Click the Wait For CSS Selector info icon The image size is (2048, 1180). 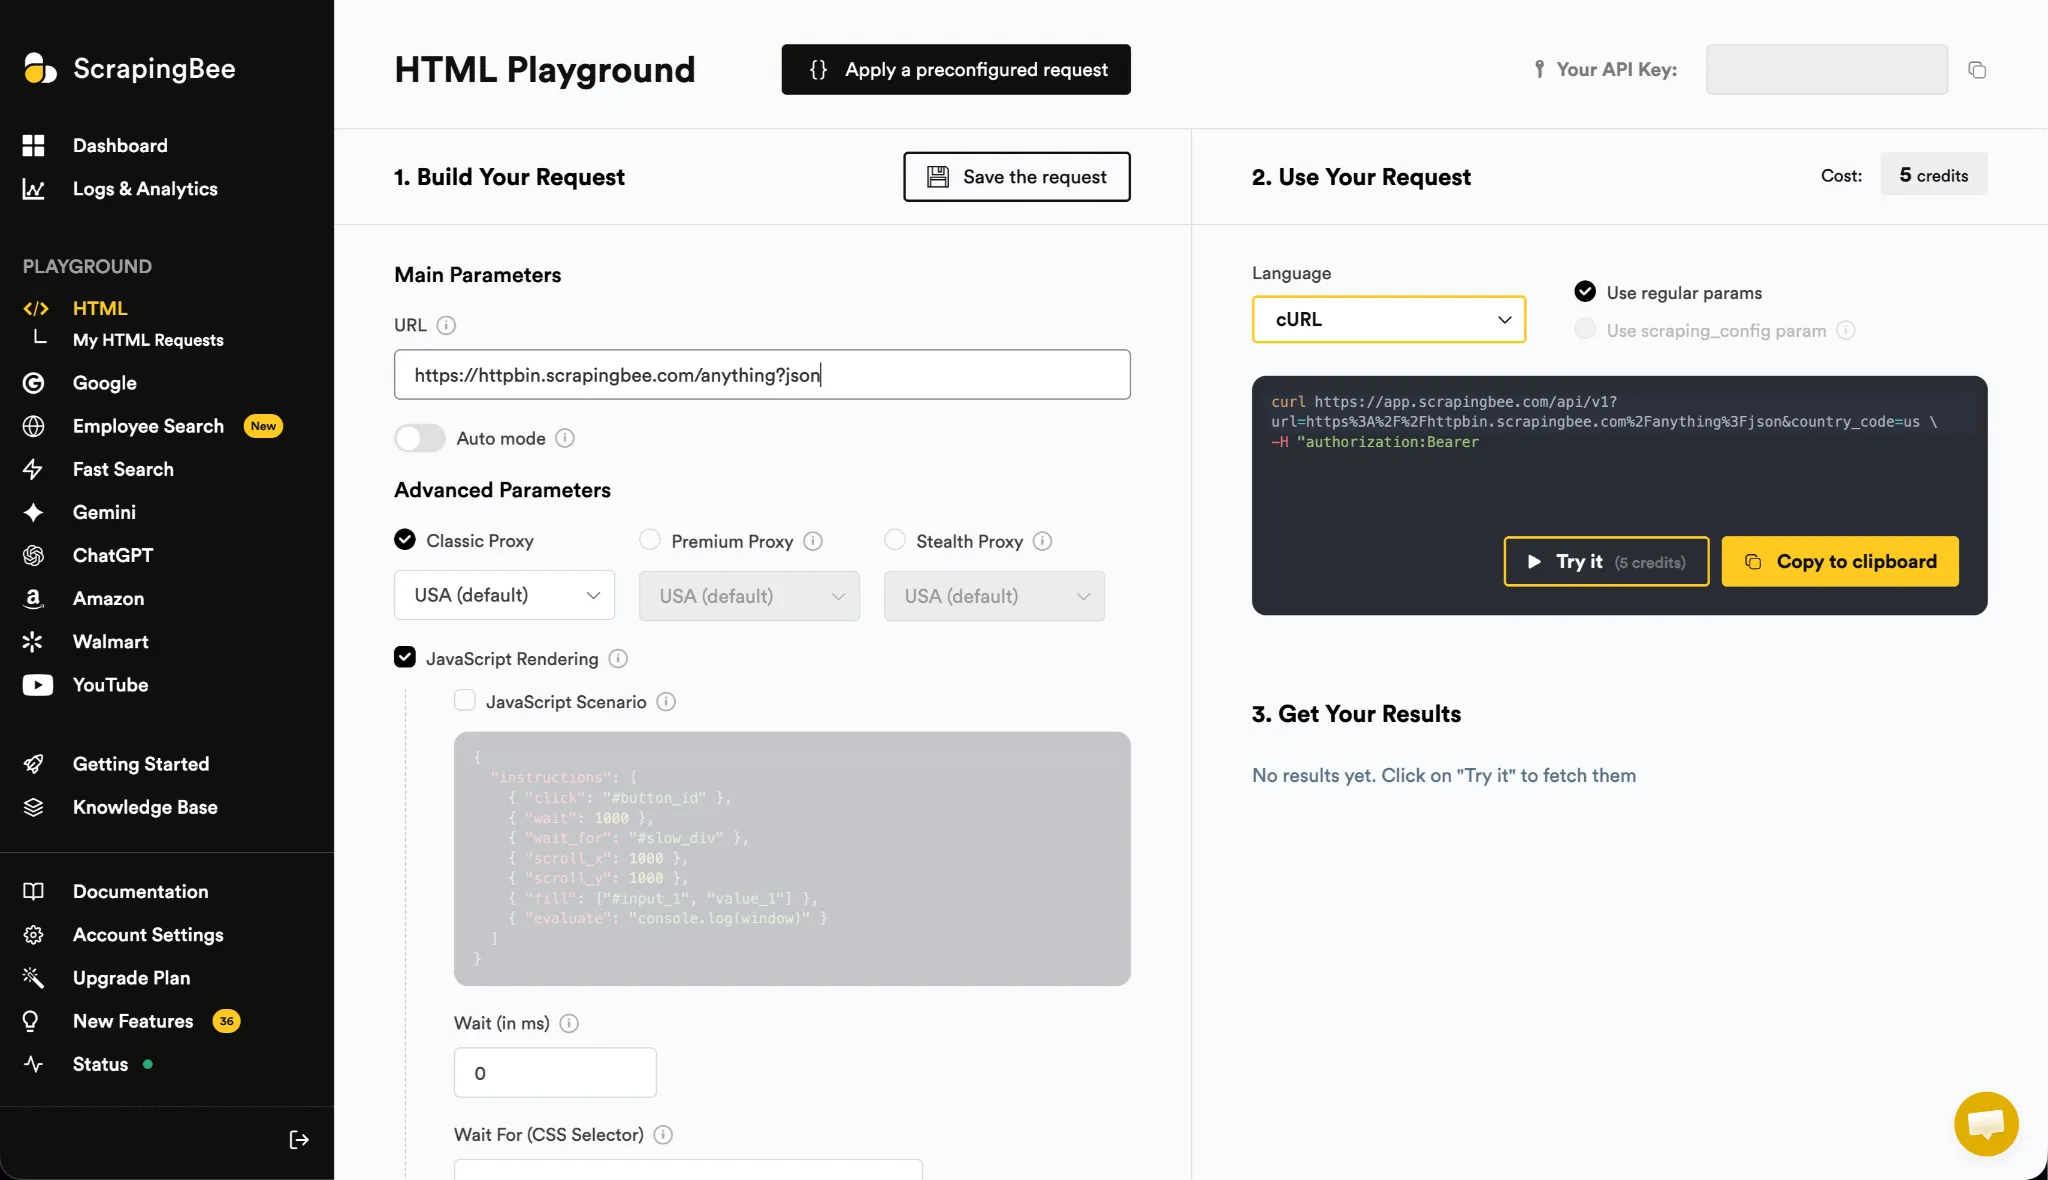663,1135
